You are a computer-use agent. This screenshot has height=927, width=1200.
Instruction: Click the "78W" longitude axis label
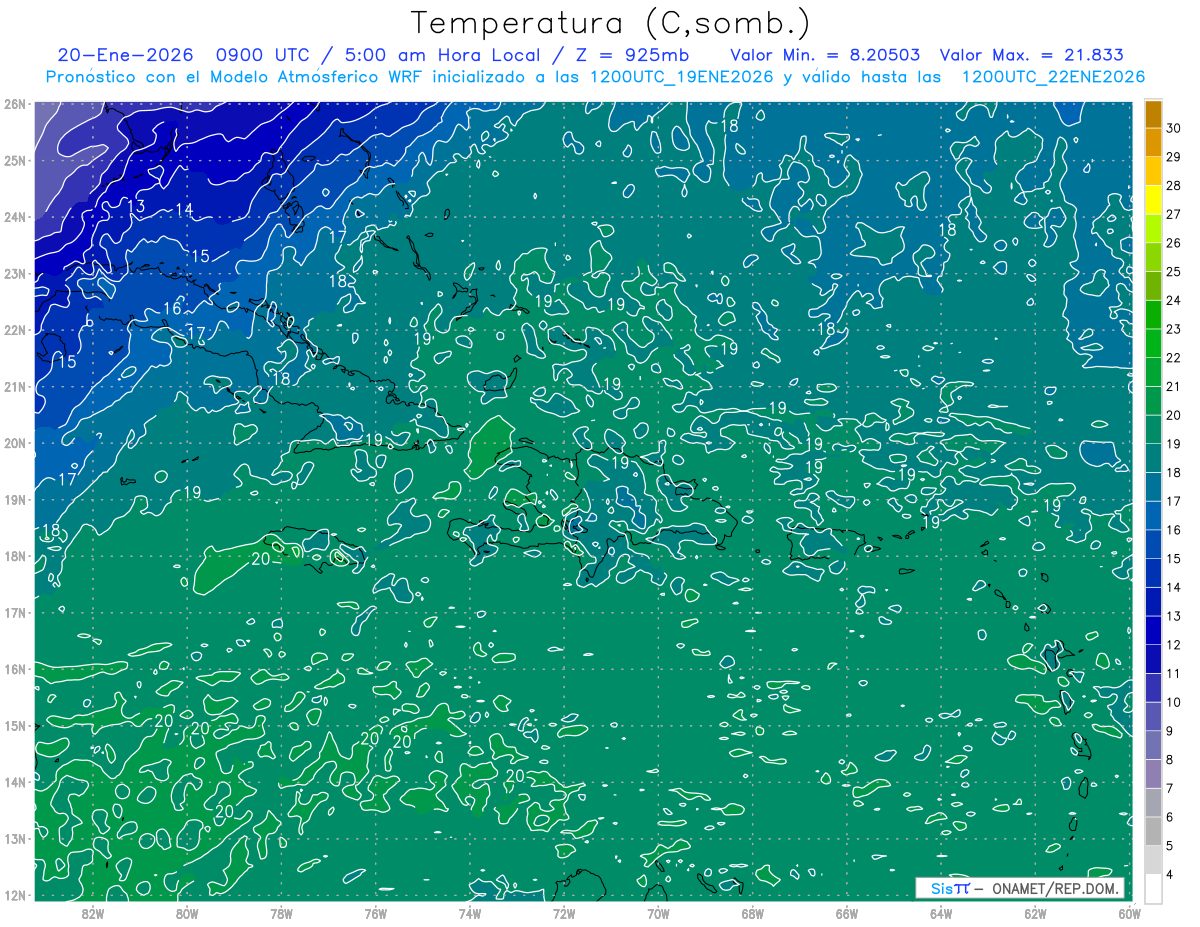[x=281, y=913]
